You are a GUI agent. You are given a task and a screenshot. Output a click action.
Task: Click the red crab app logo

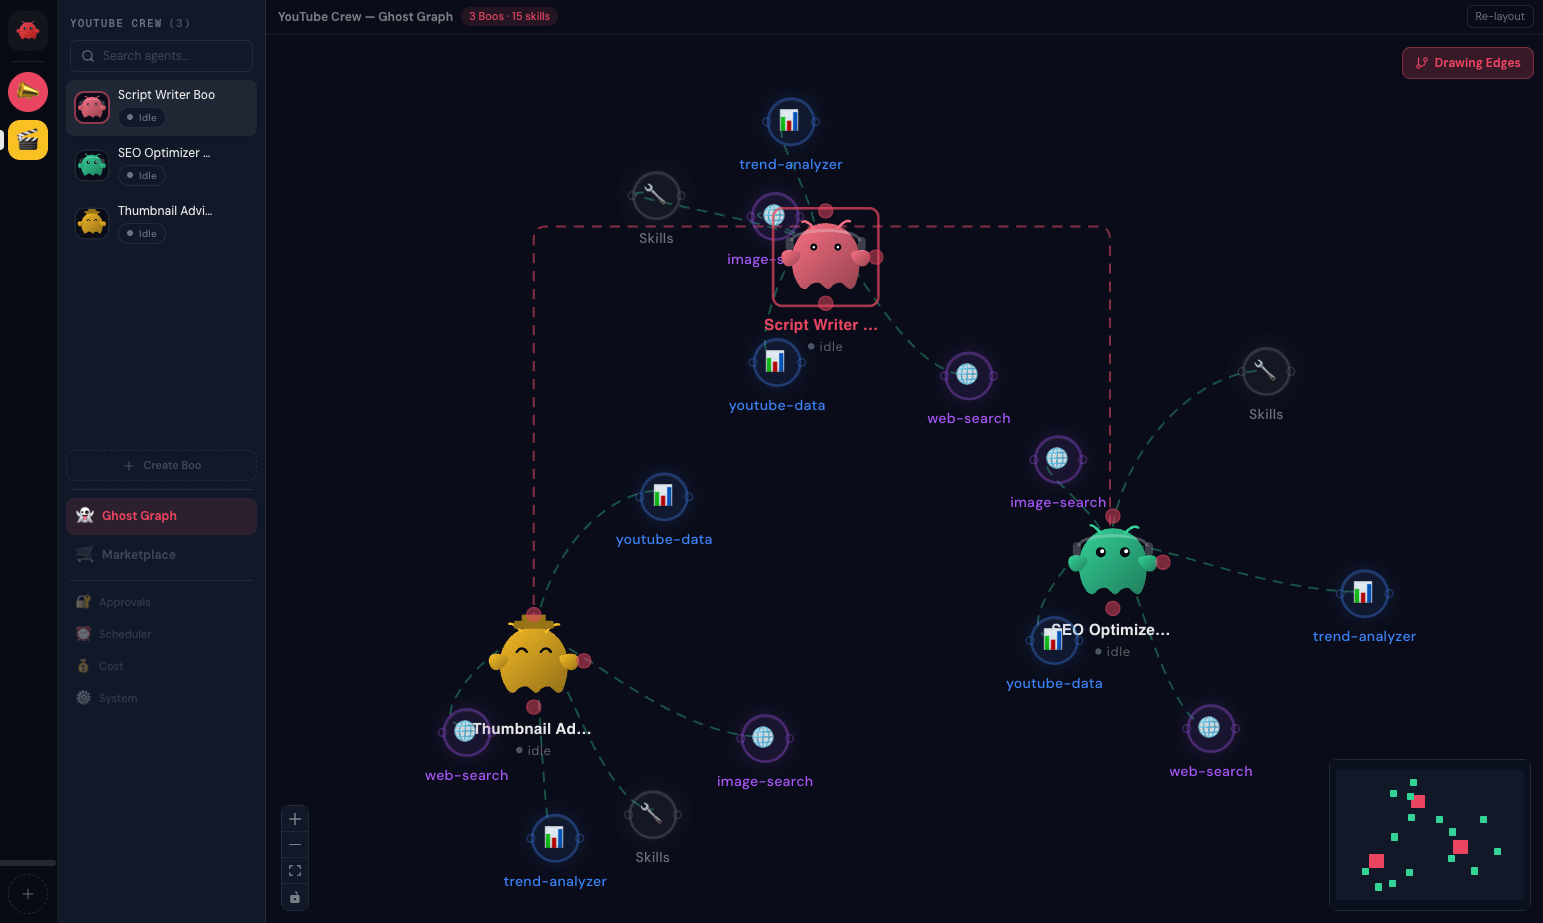click(28, 31)
